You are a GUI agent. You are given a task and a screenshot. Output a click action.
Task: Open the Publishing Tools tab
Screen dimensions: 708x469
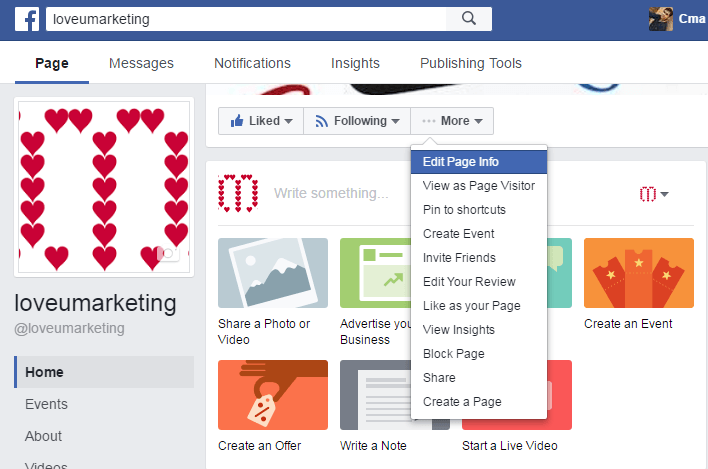tap(471, 63)
